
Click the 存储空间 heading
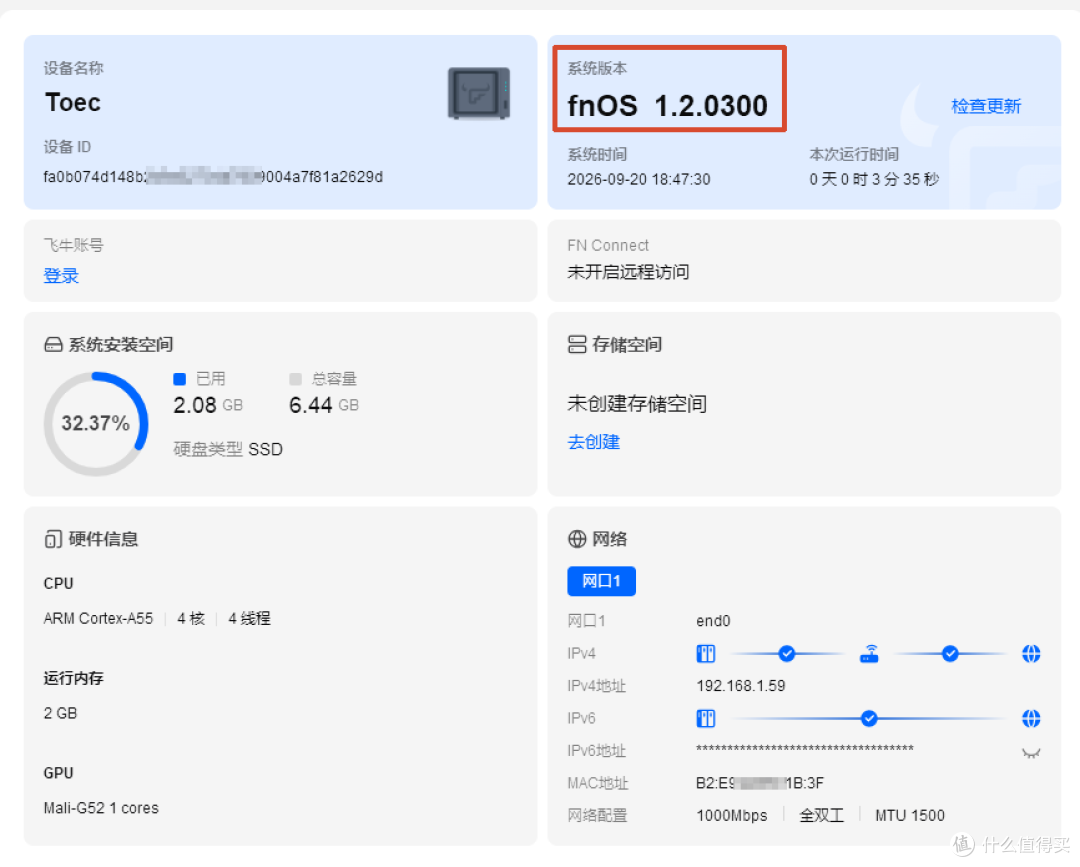point(627,344)
